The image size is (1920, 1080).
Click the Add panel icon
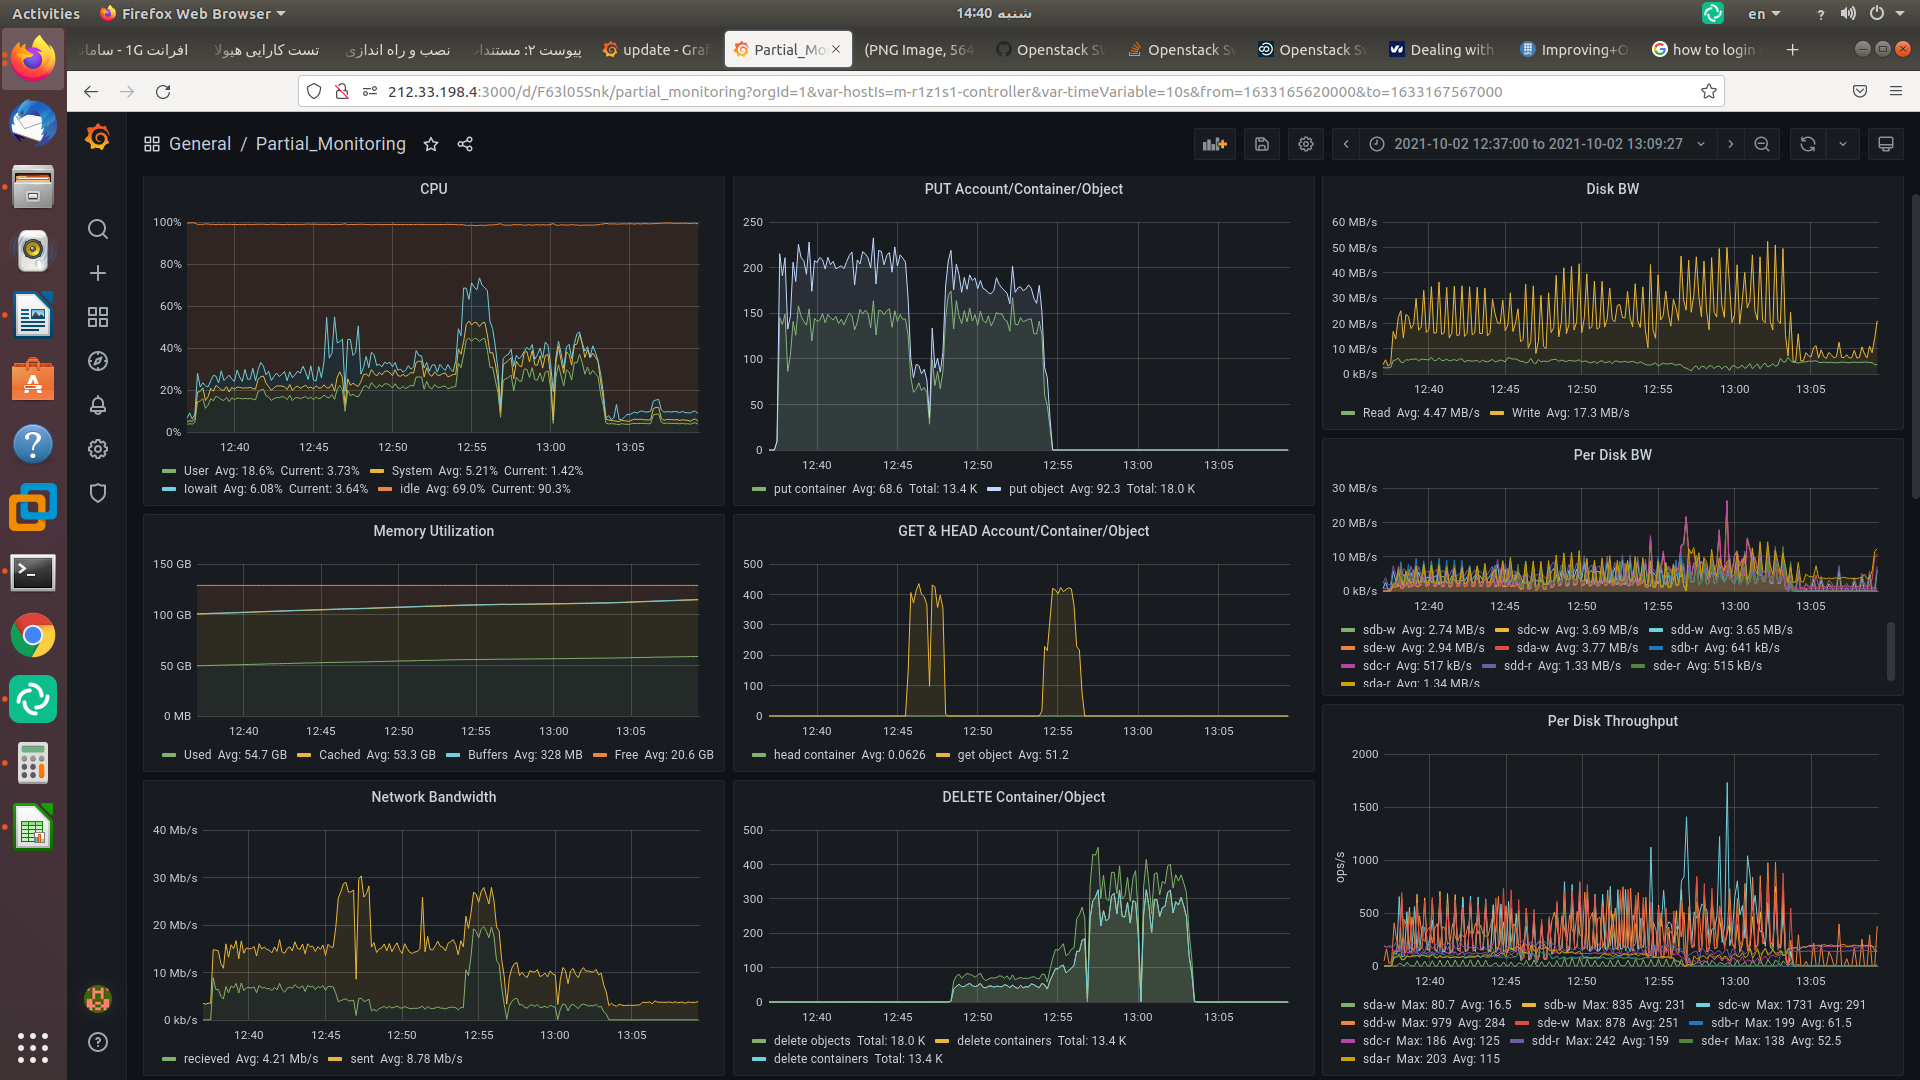1214,144
